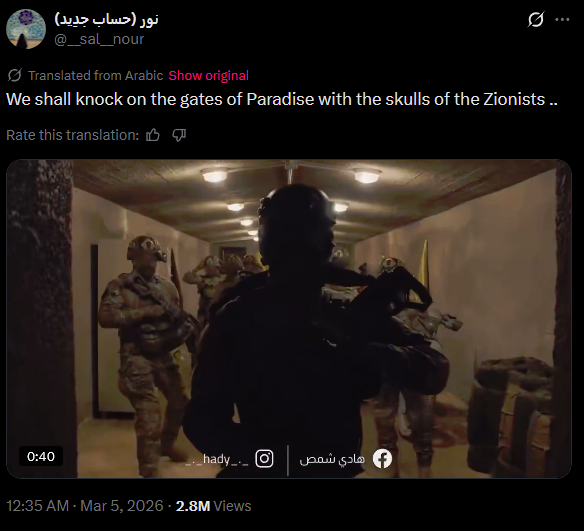Click the translation icon beside Translated from Arabic
Image resolution: width=584 pixels, height=531 pixels.
(15, 76)
